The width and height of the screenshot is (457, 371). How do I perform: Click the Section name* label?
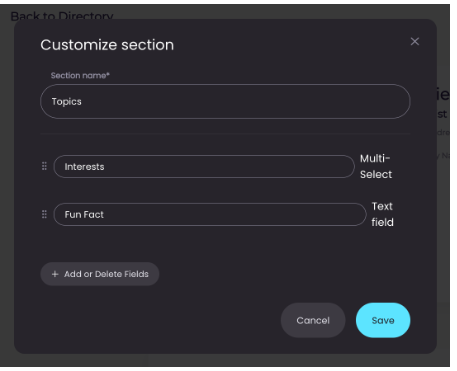(80, 75)
